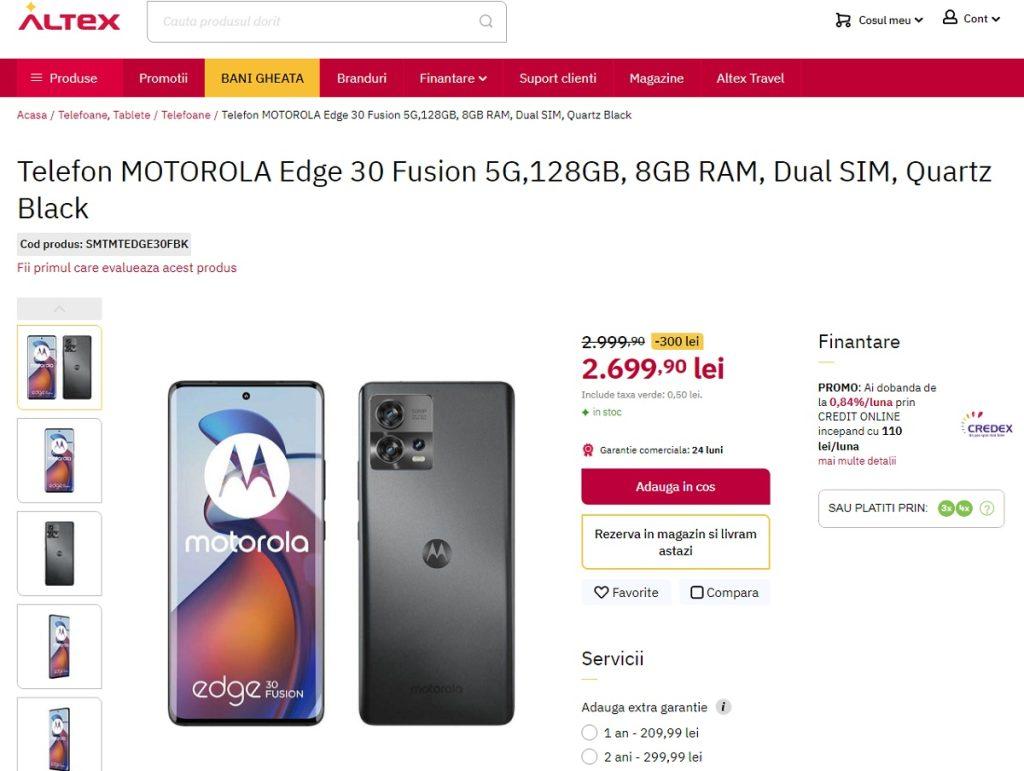Select the third product thumbnail showing phone back
This screenshot has width=1024, height=771.
click(59, 553)
